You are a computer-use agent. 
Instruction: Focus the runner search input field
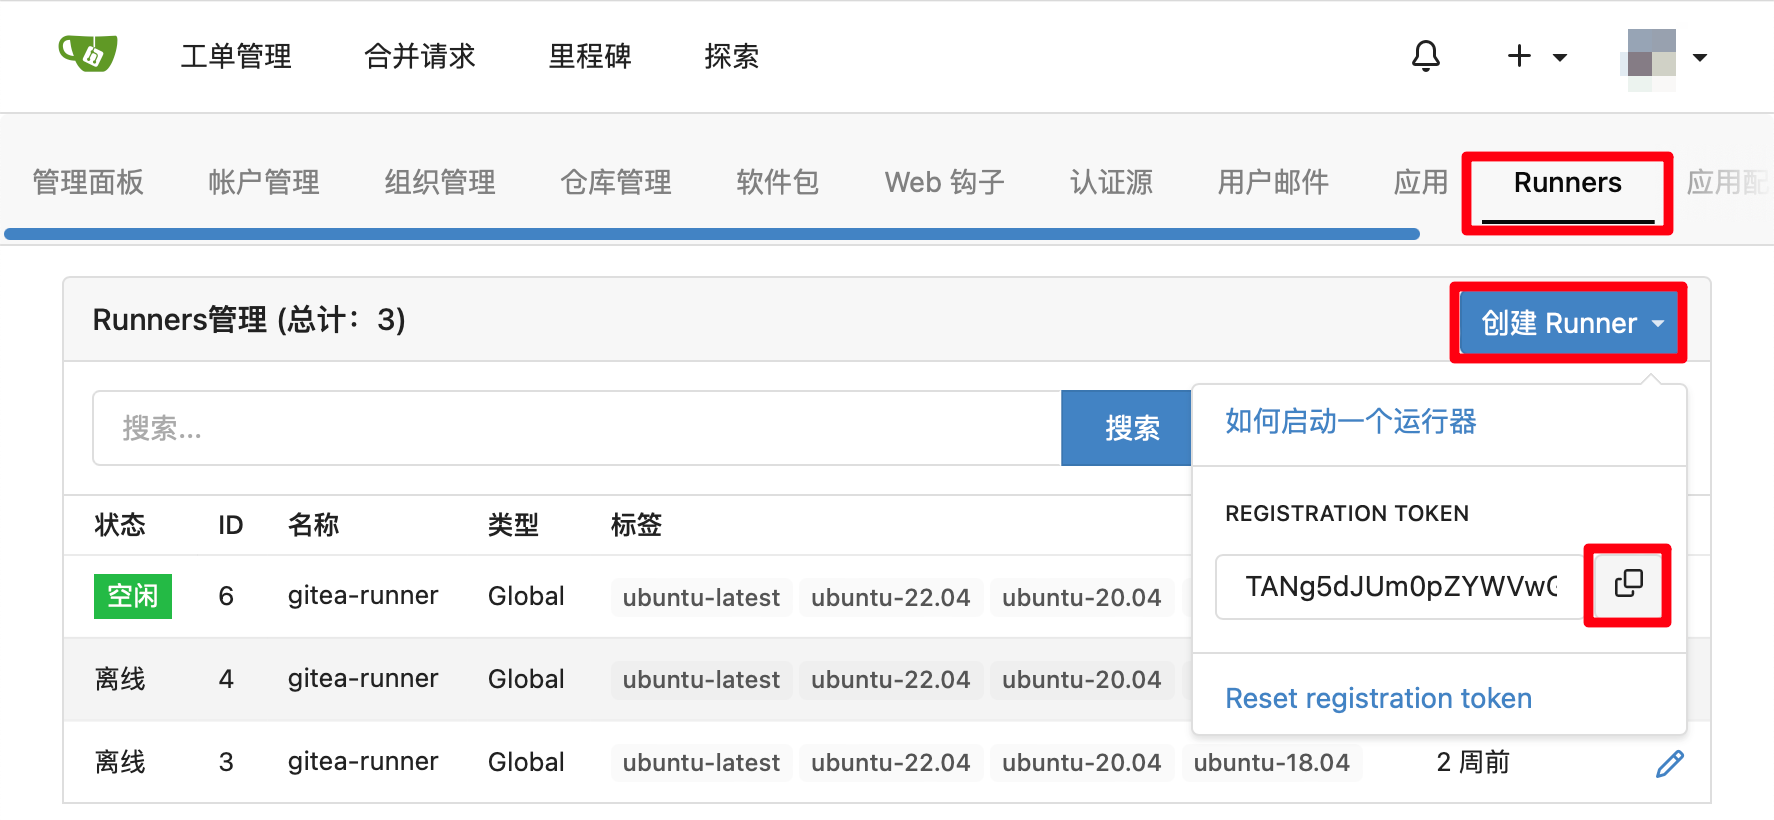576,428
